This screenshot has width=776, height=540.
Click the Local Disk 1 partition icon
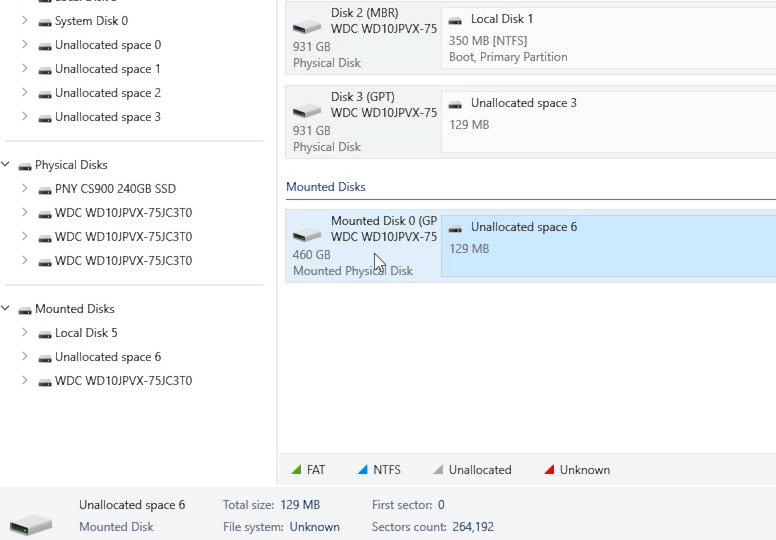point(455,20)
